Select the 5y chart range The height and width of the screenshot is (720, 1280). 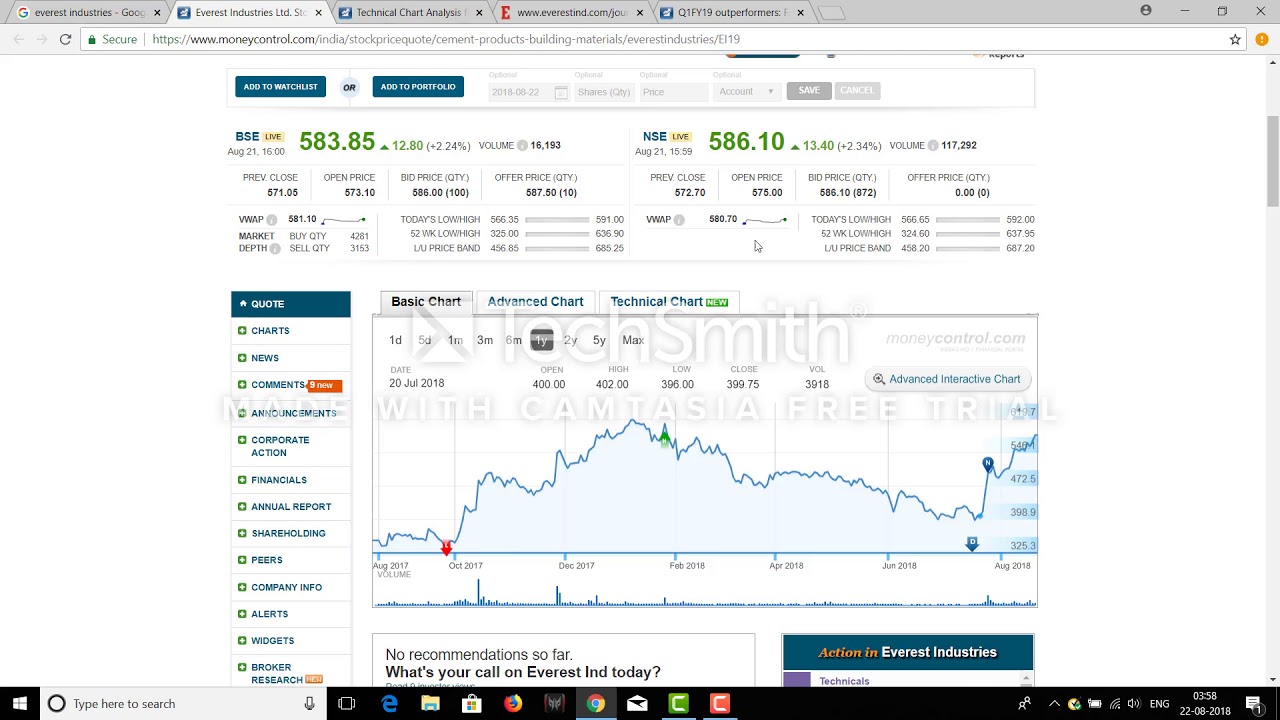pyautogui.click(x=599, y=340)
